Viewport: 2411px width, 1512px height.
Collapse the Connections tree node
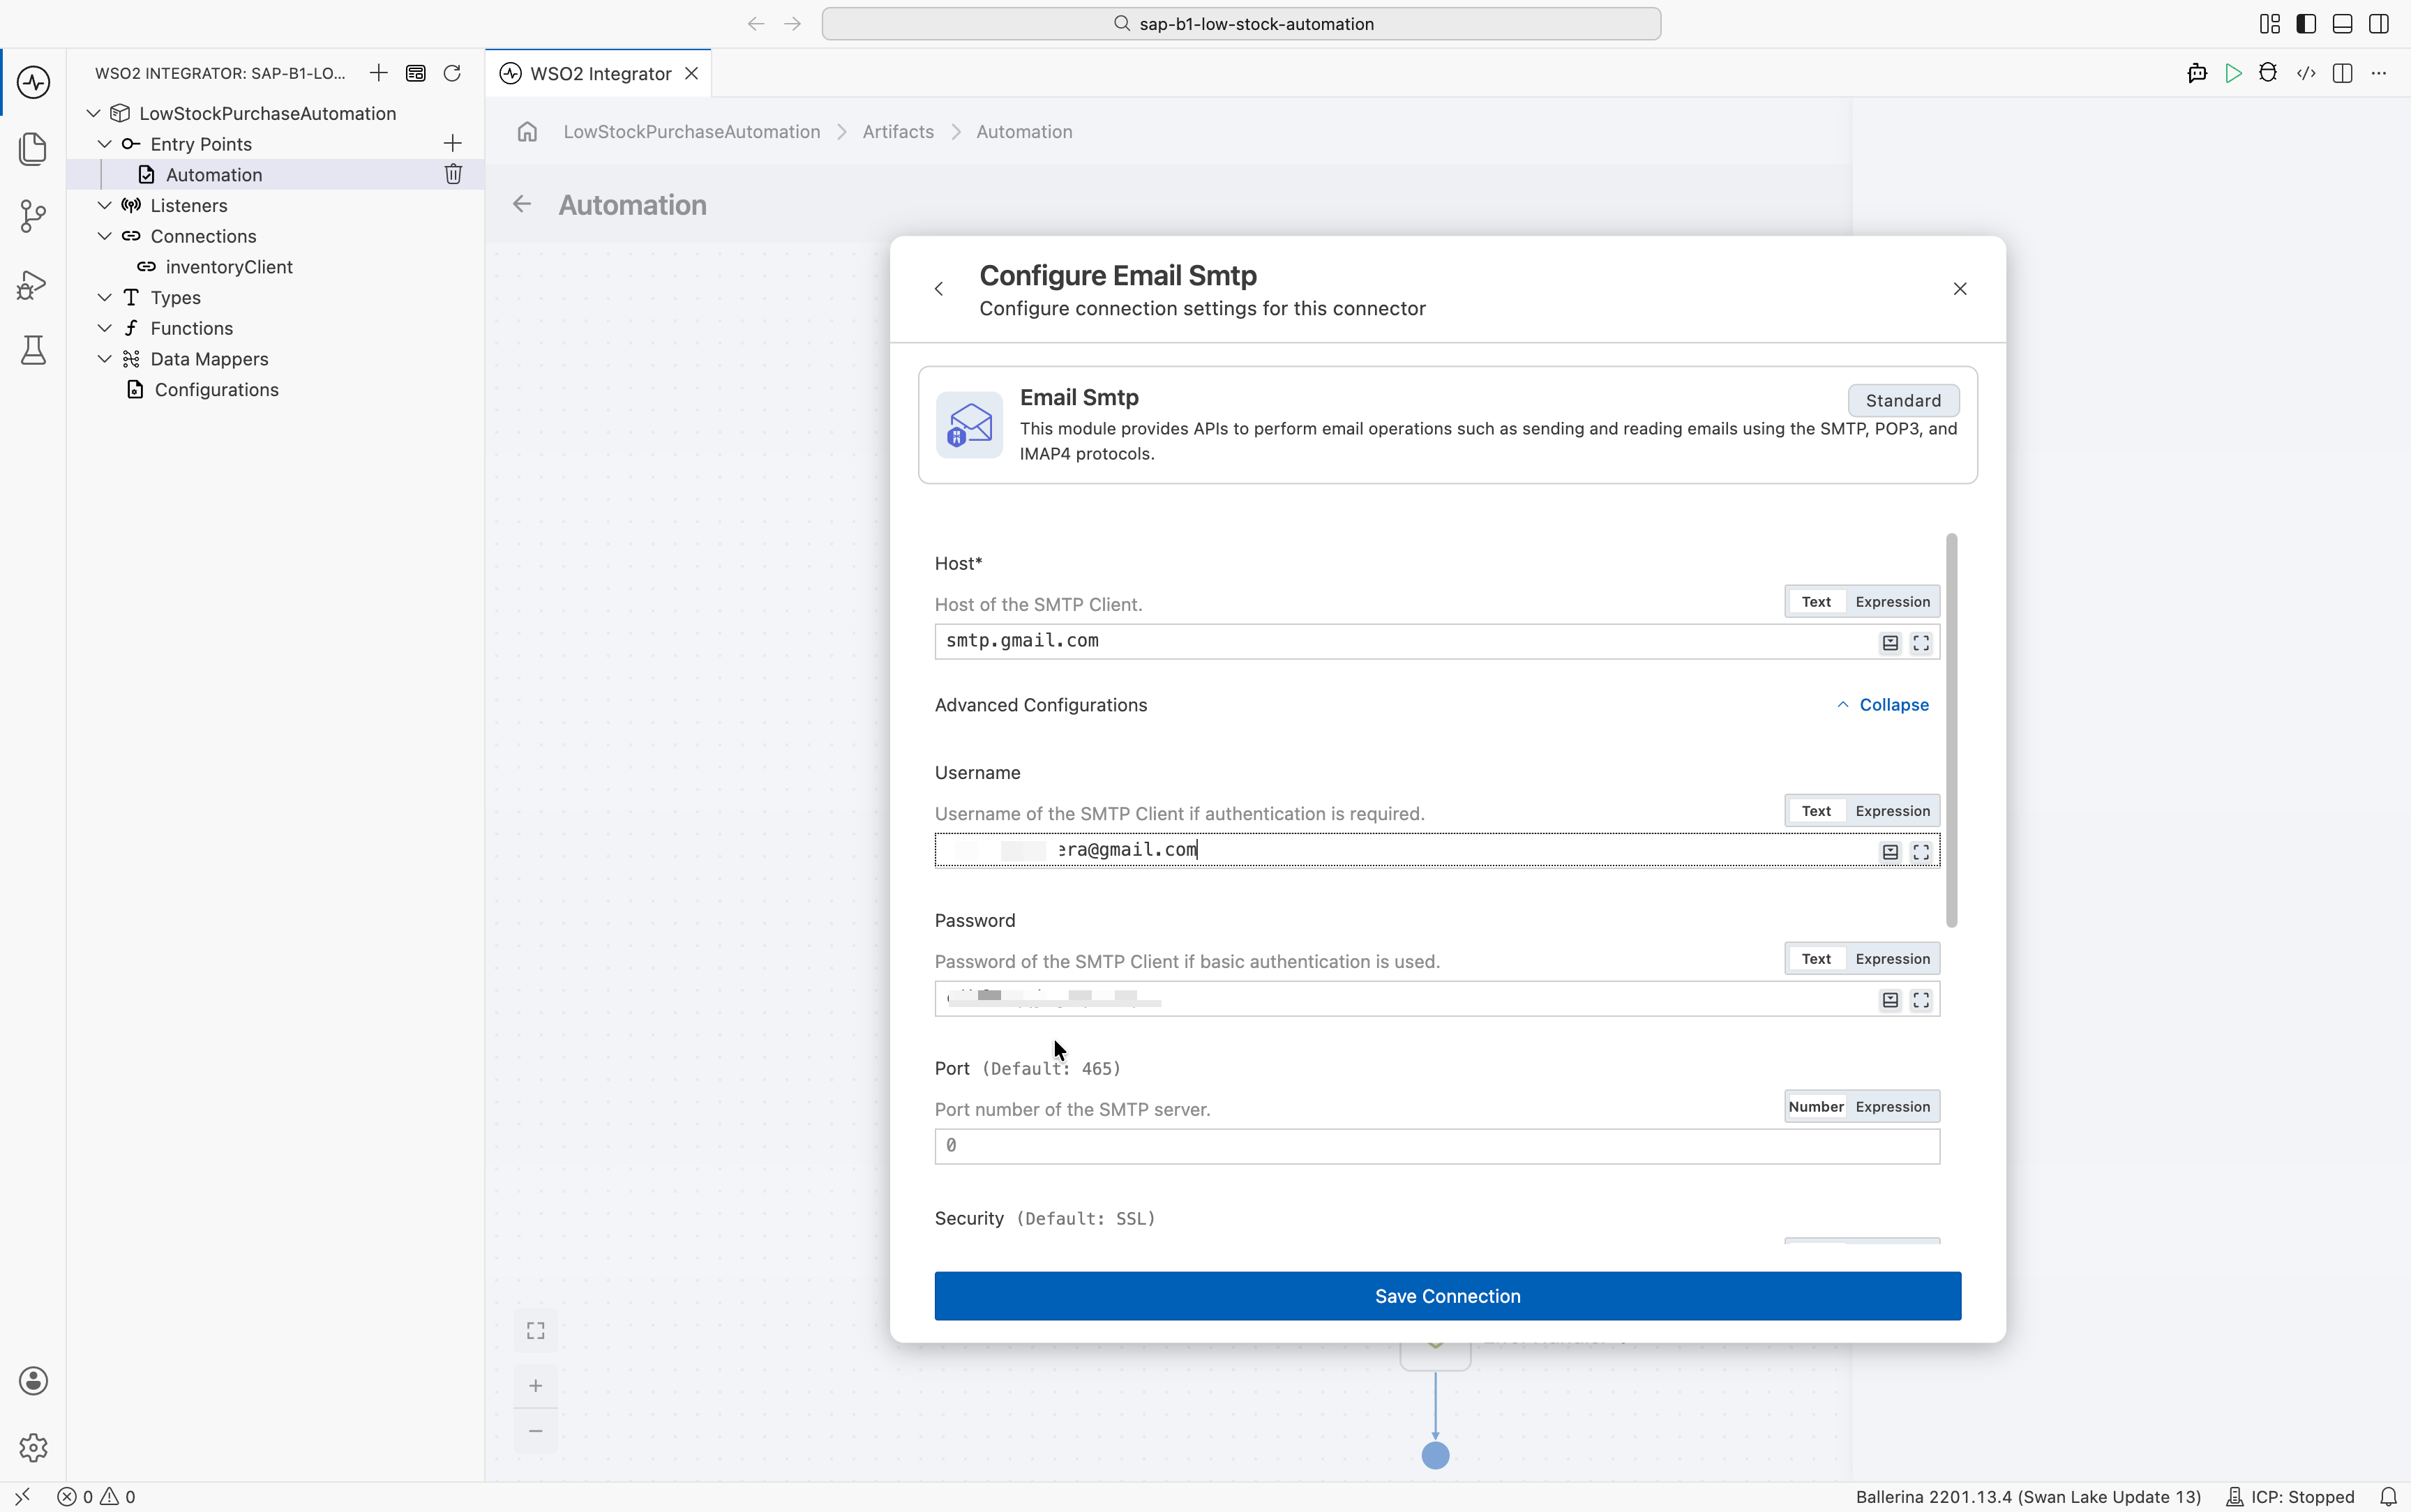pos(104,236)
